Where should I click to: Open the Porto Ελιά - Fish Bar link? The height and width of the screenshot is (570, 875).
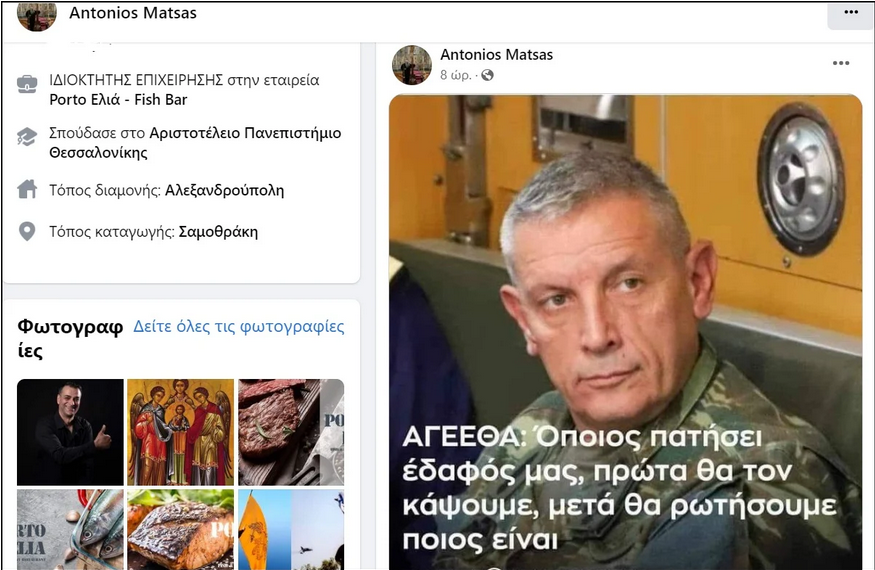(118, 99)
